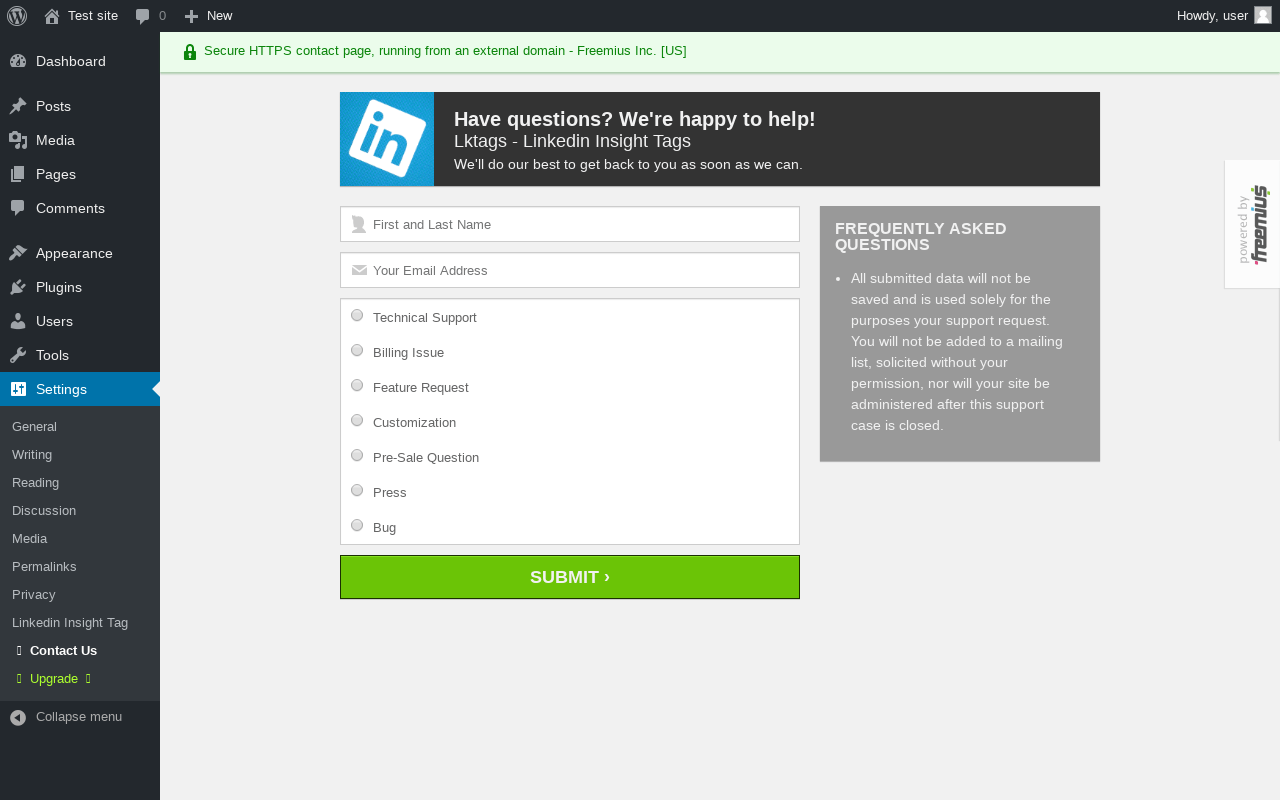Open the user avatar in admin bar

click(1263, 15)
